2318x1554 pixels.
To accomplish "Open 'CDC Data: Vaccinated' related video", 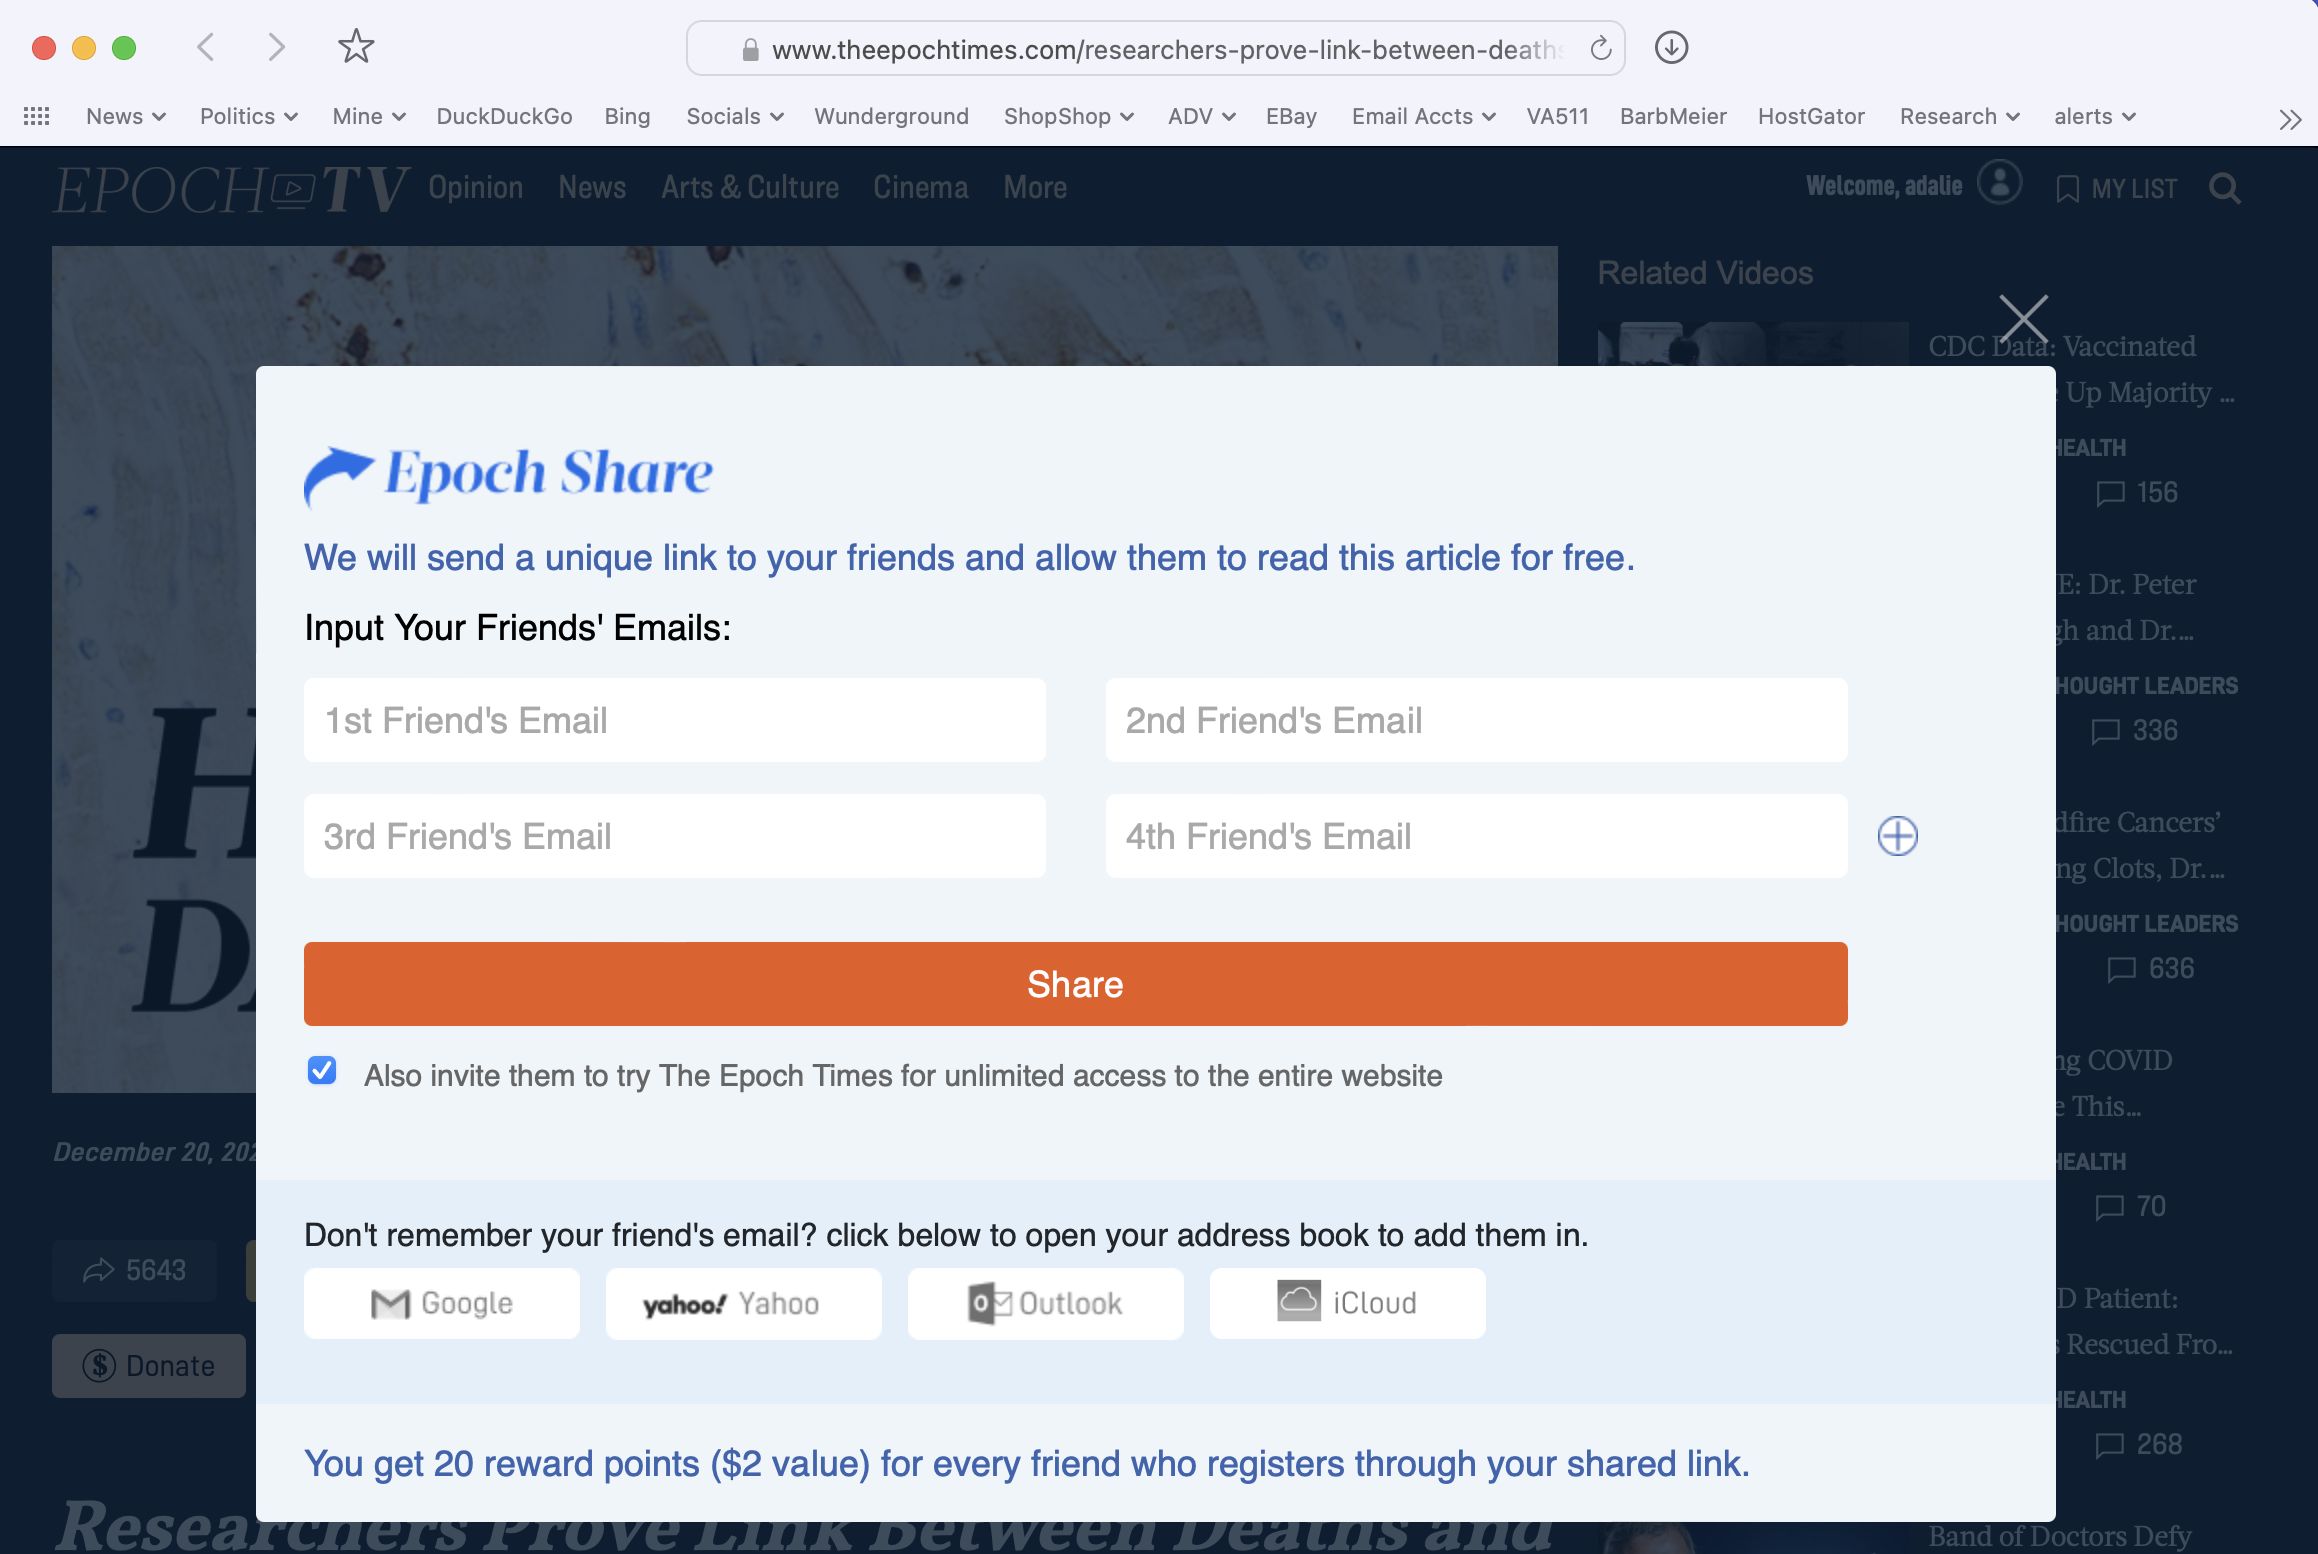I will 2062,346.
